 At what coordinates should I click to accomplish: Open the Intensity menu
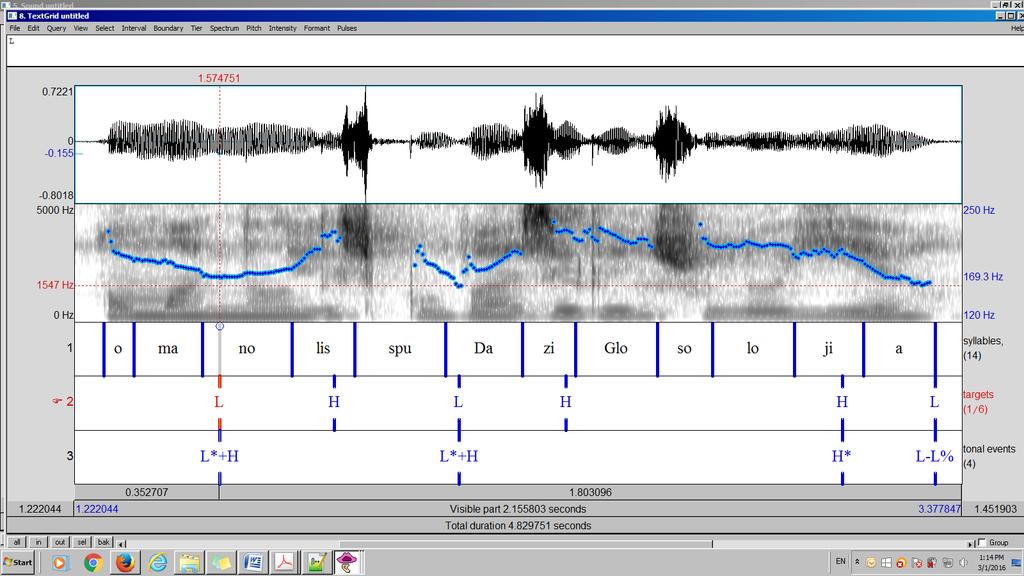[282, 28]
